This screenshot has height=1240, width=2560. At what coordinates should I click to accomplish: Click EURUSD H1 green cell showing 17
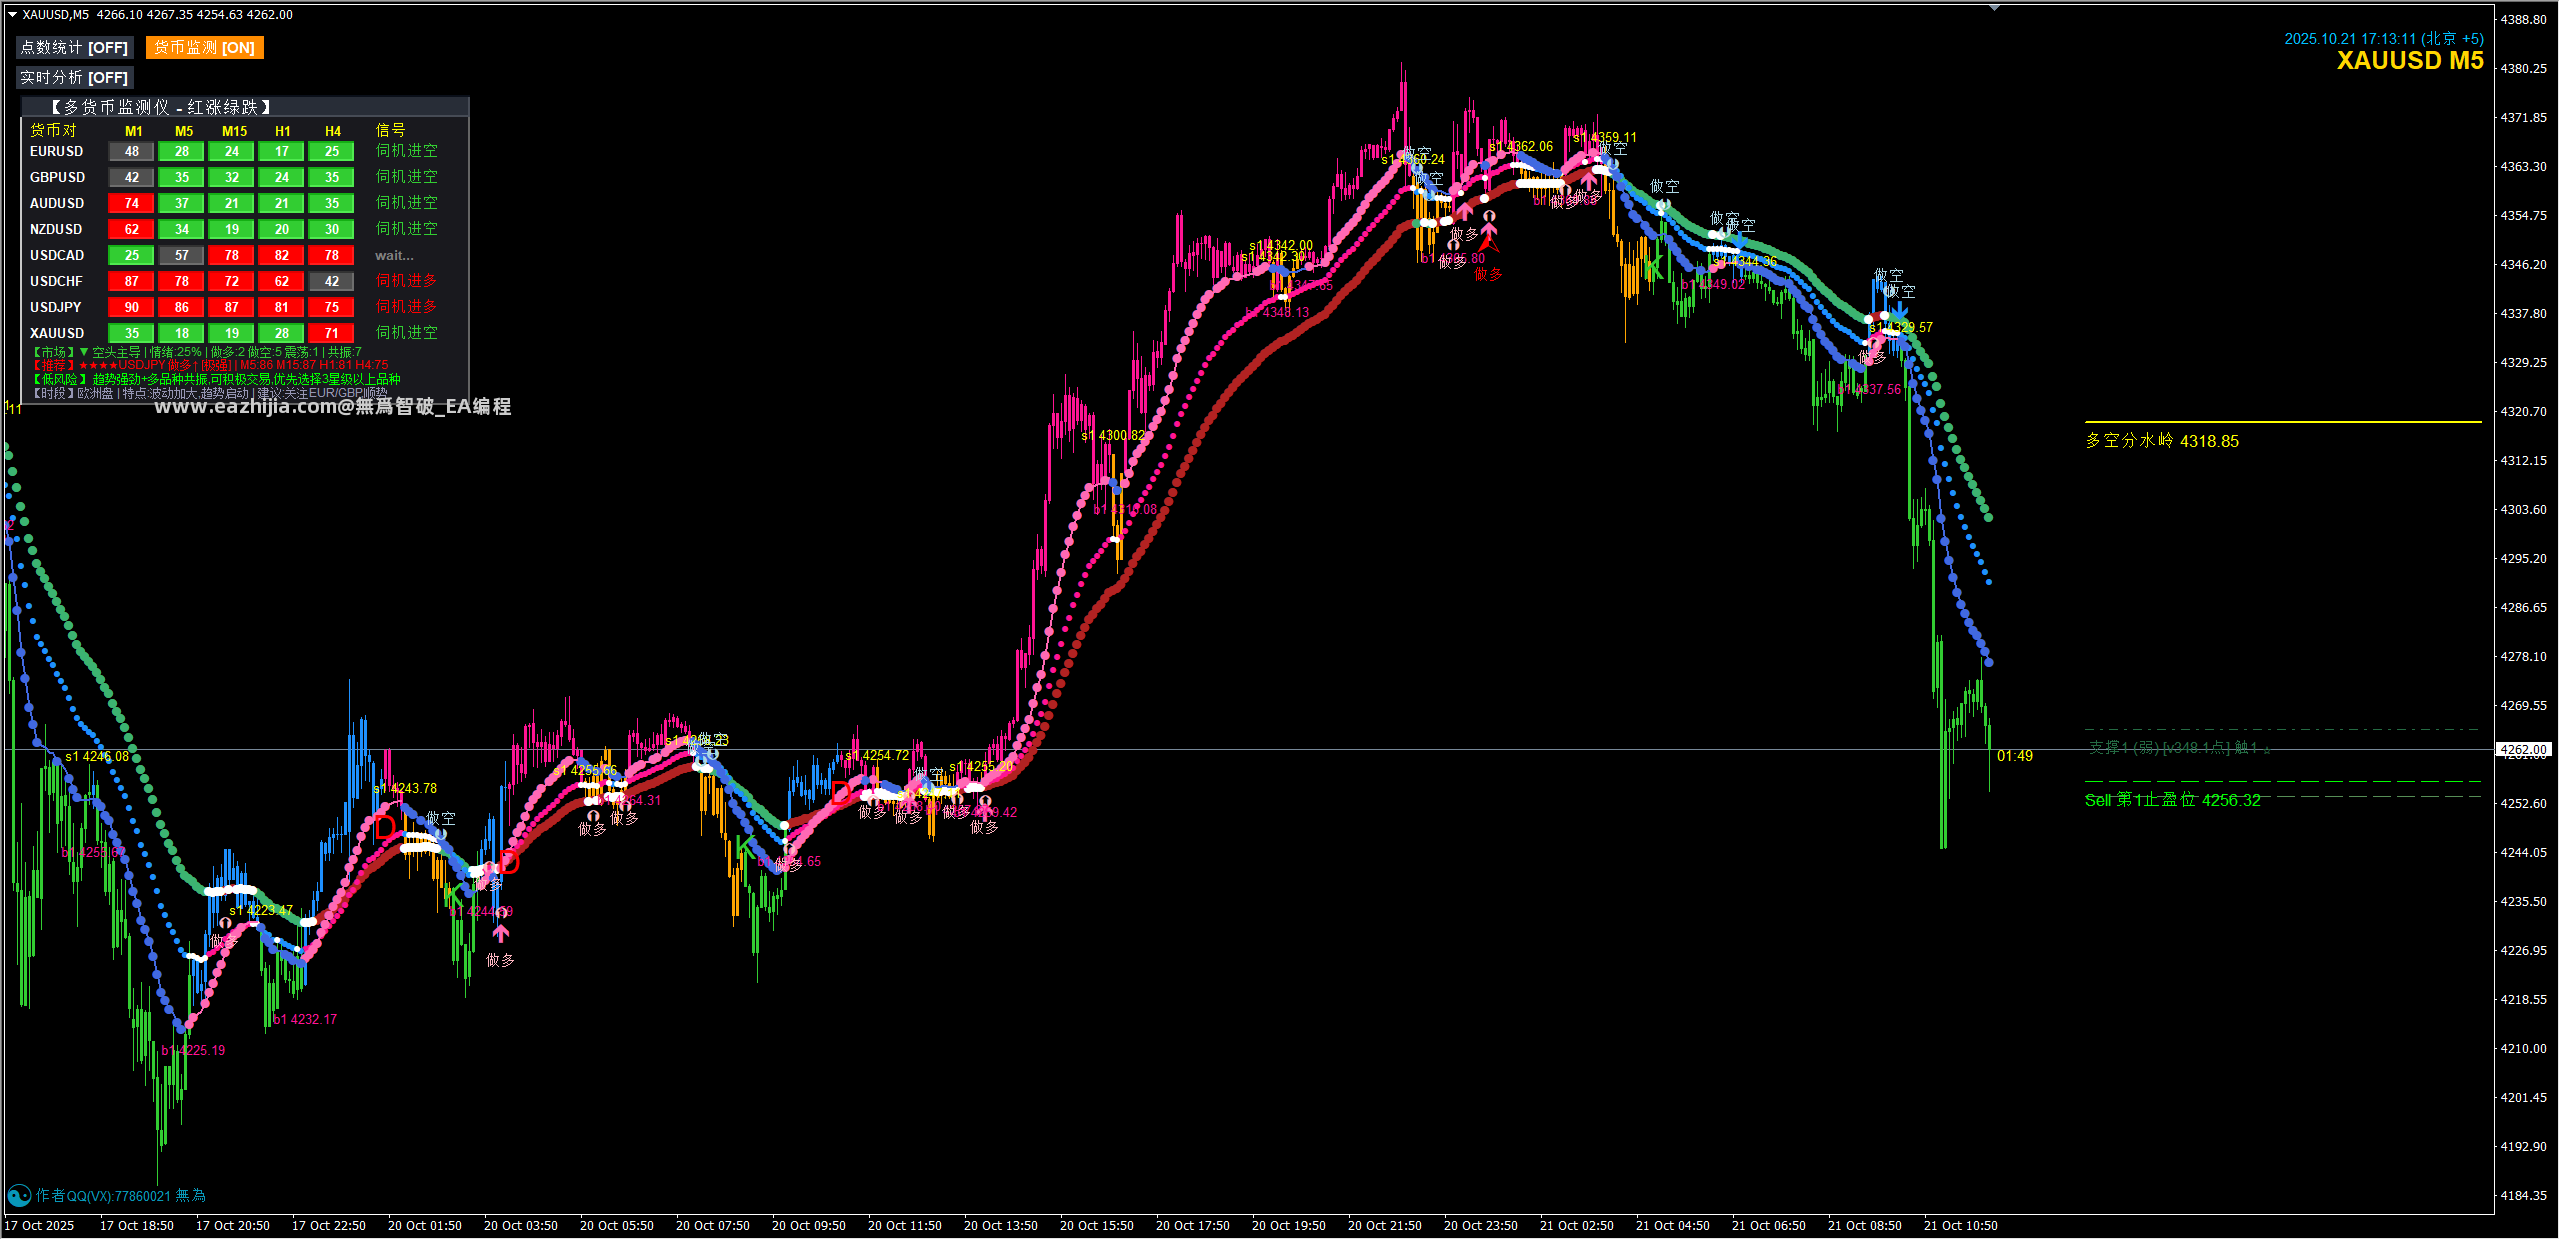click(282, 152)
